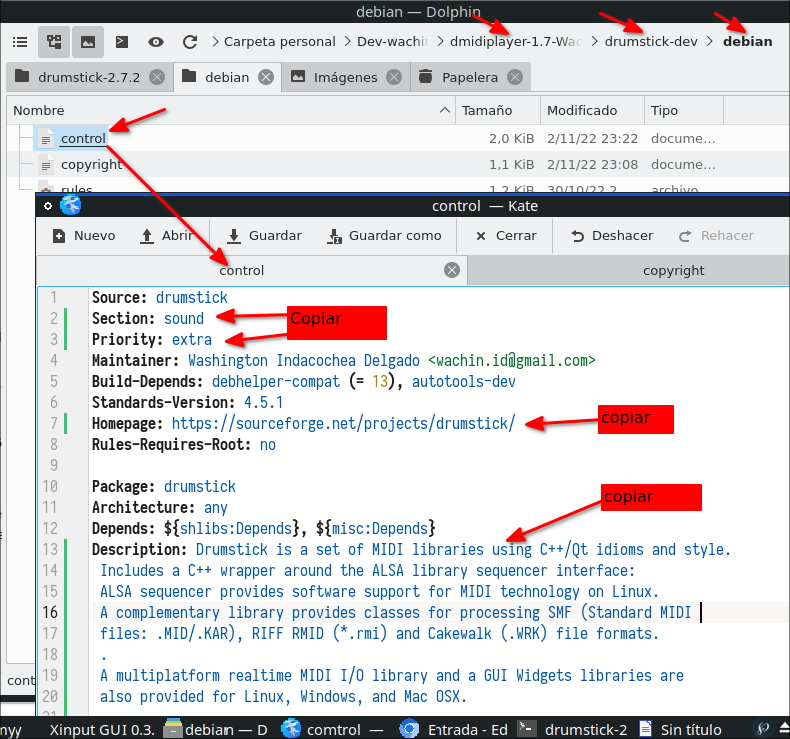The width and height of the screenshot is (790, 739).
Task: Click line number 16 in gutter
Action: pos(50,612)
